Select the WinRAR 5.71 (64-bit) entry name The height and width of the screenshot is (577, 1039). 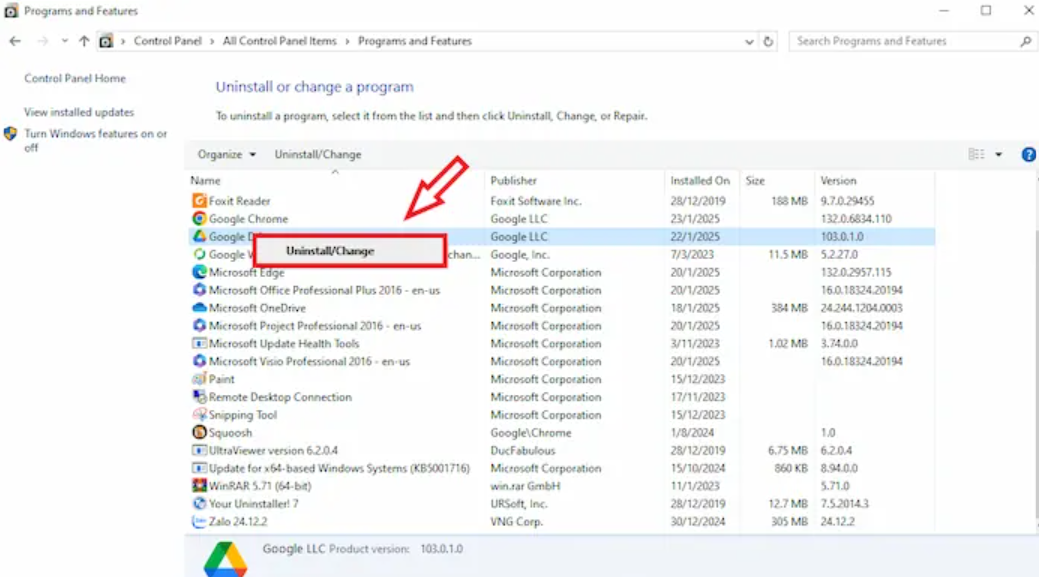click(x=260, y=486)
